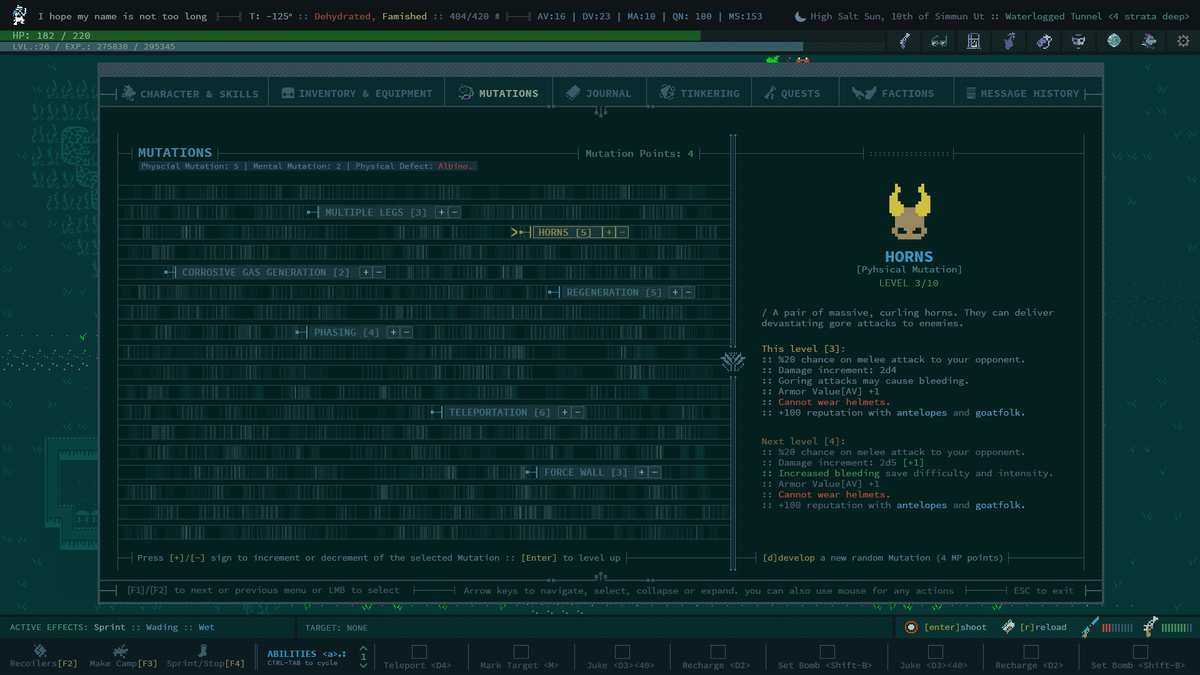The image size is (1200, 675).
Task: Click the ABILITIES <a> cycle label
Action: click(x=306, y=654)
